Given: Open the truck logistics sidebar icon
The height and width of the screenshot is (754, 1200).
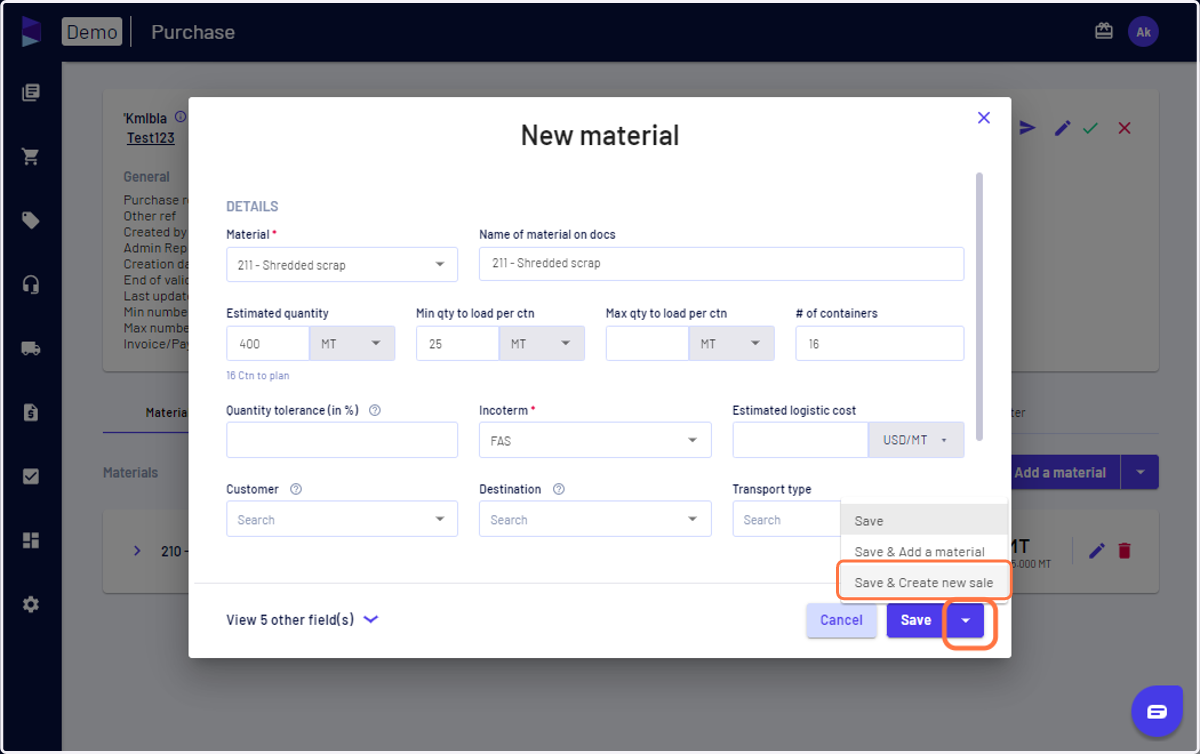Looking at the screenshot, I should [x=31, y=349].
